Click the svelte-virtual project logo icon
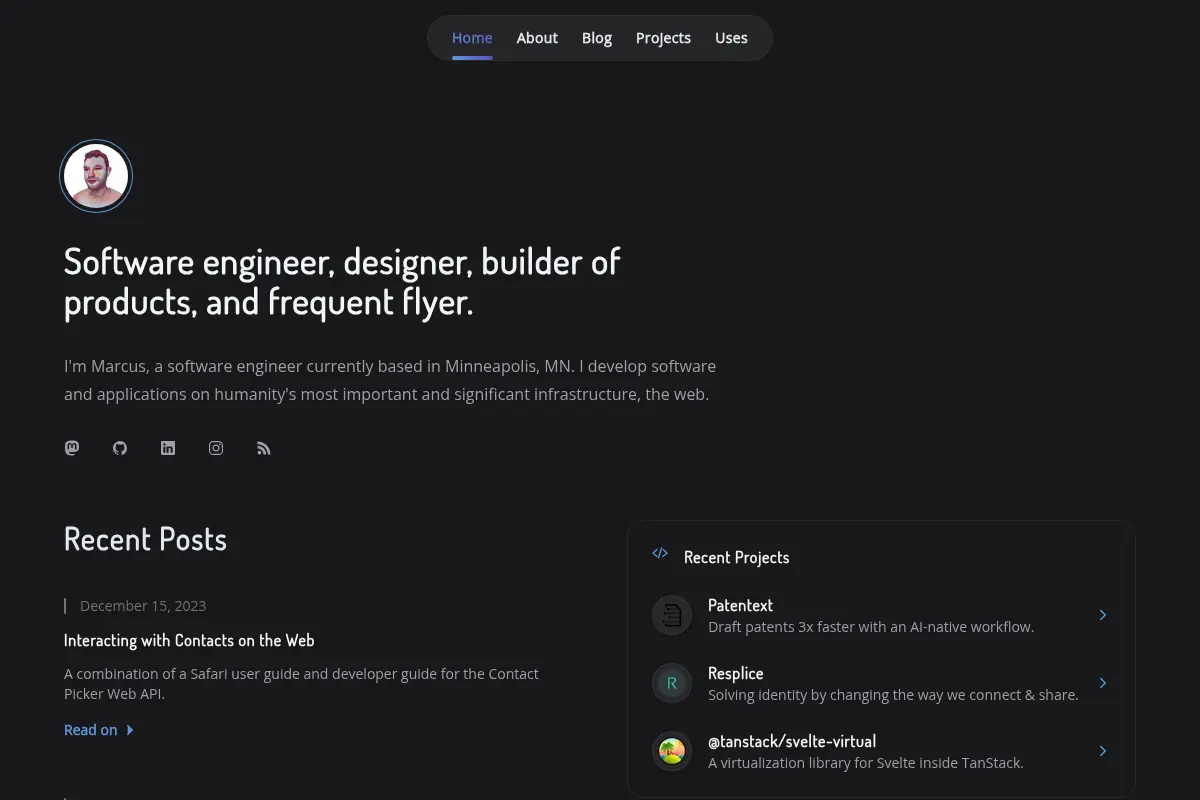Screen dimensions: 1200x800 672,751
